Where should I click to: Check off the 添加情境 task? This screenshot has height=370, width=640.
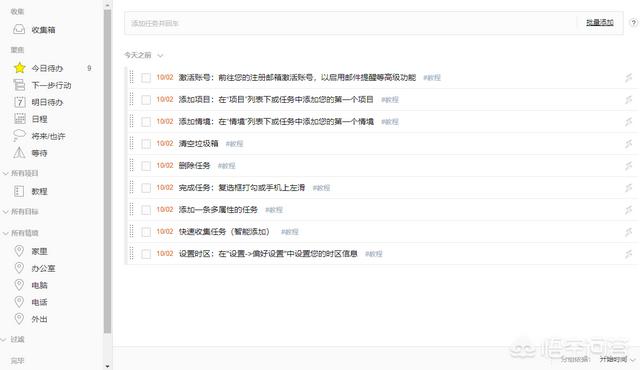pyautogui.click(x=146, y=122)
